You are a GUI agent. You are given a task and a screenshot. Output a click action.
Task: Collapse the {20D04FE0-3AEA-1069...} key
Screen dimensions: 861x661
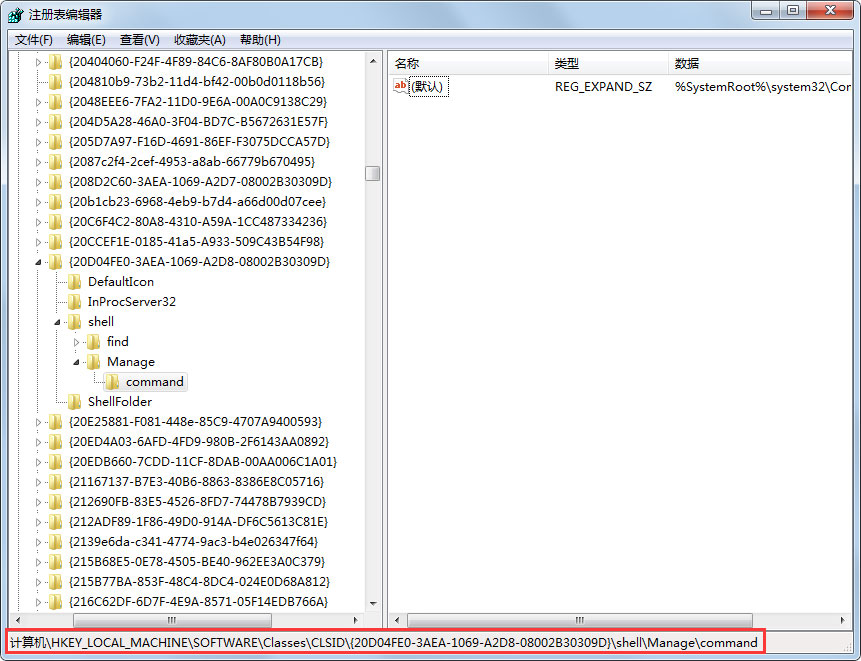pyautogui.click(x=38, y=261)
